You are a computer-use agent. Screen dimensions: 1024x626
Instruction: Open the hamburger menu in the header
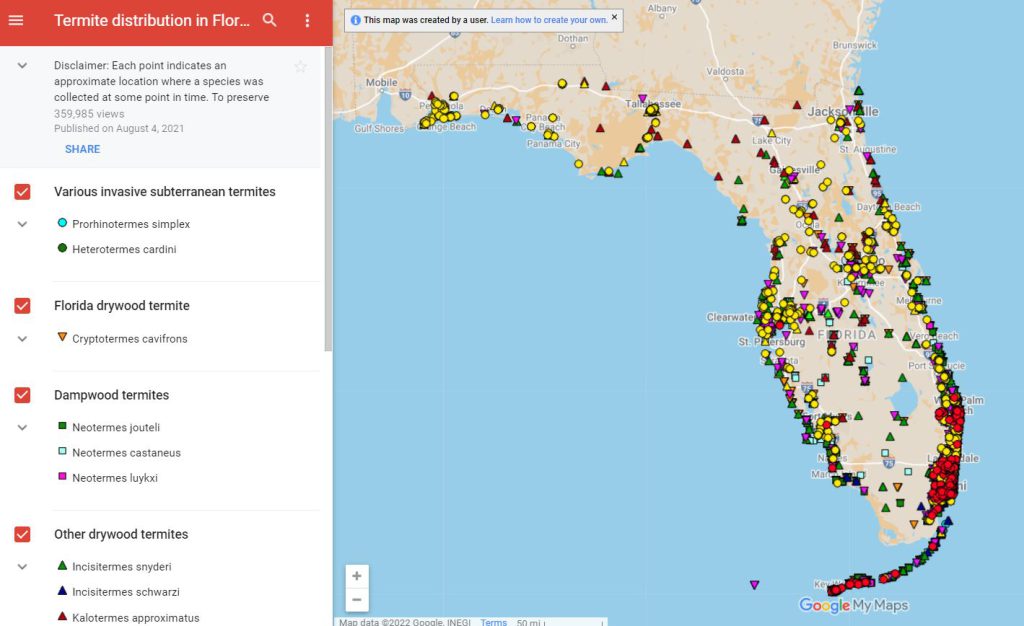click(16, 20)
